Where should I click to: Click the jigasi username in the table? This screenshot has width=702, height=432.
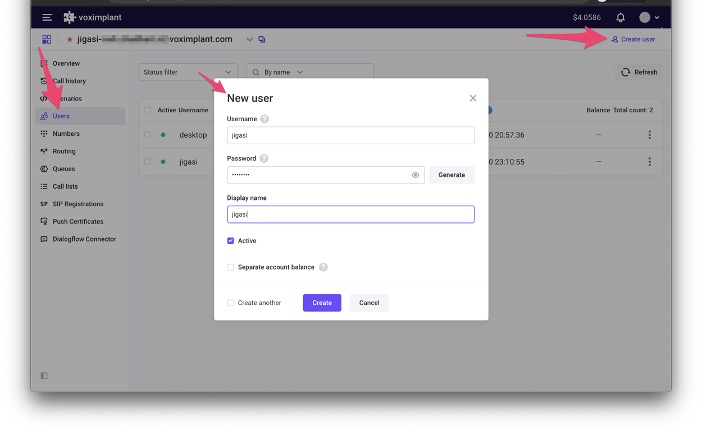pyautogui.click(x=188, y=162)
